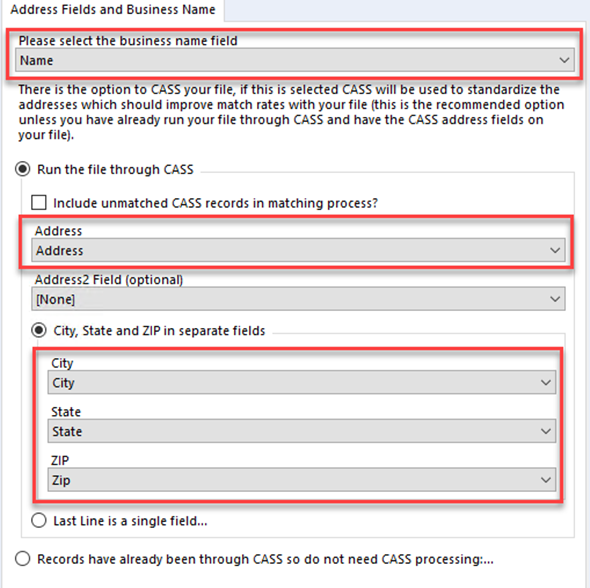Click the chevron arrow on the State selector

(x=546, y=431)
